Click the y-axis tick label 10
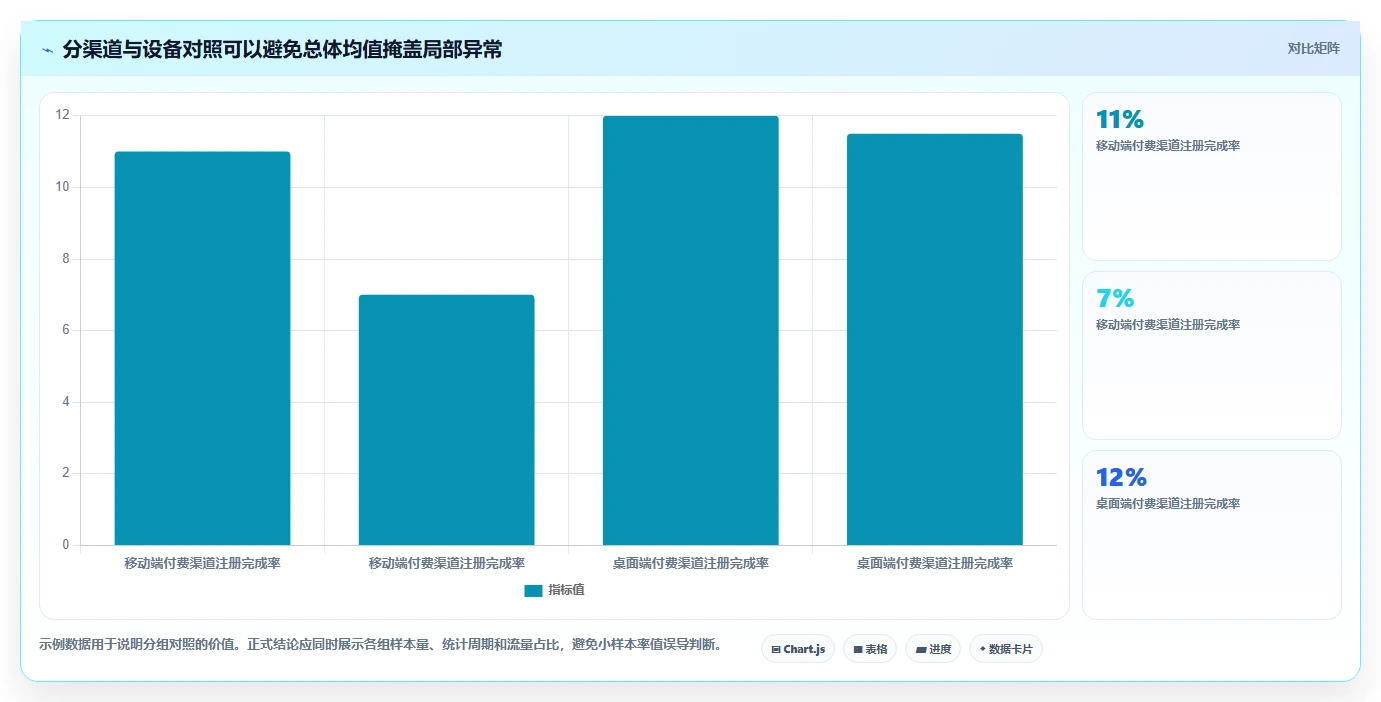The width and height of the screenshot is (1381, 702). (63, 187)
